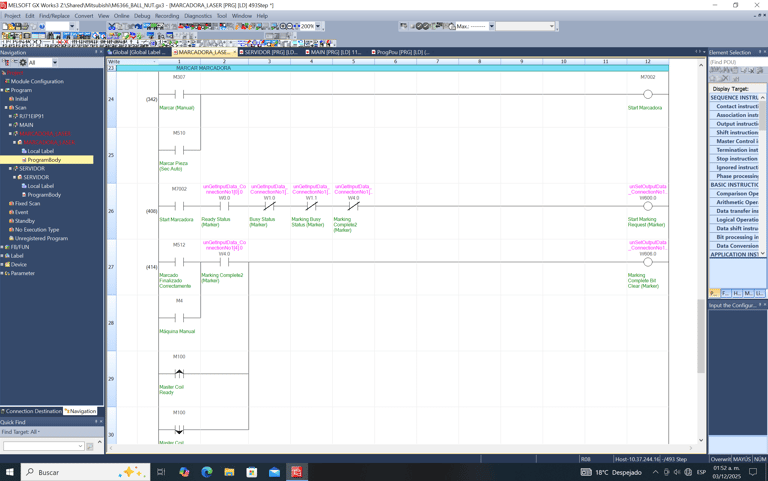Switch to ProgPou [PRG] tab

coord(401,52)
